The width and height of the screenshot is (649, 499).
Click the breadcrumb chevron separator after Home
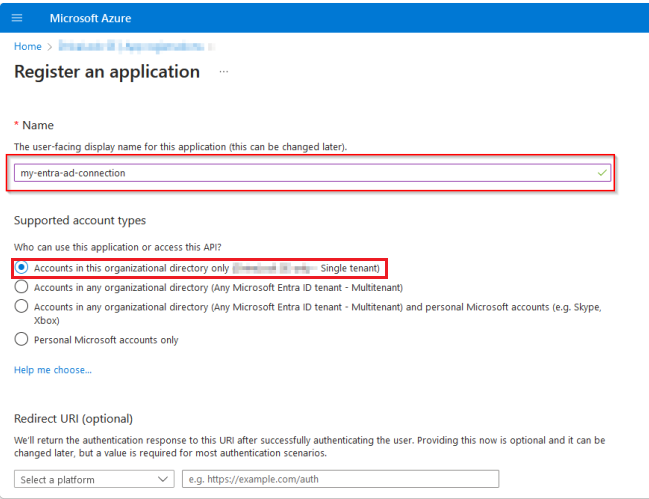(x=50, y=47)
